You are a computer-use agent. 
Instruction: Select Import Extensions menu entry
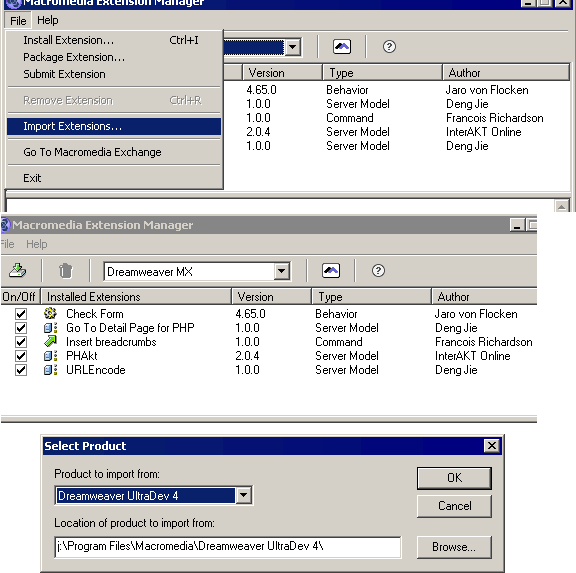tap(114, 126)
